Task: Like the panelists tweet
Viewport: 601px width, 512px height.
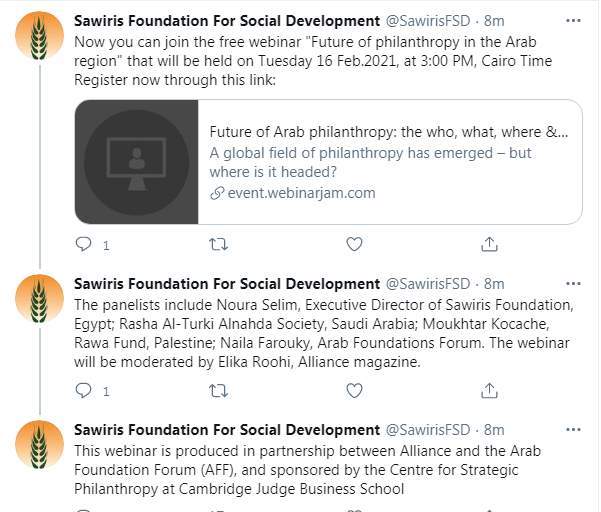Action: pos(353,390)
